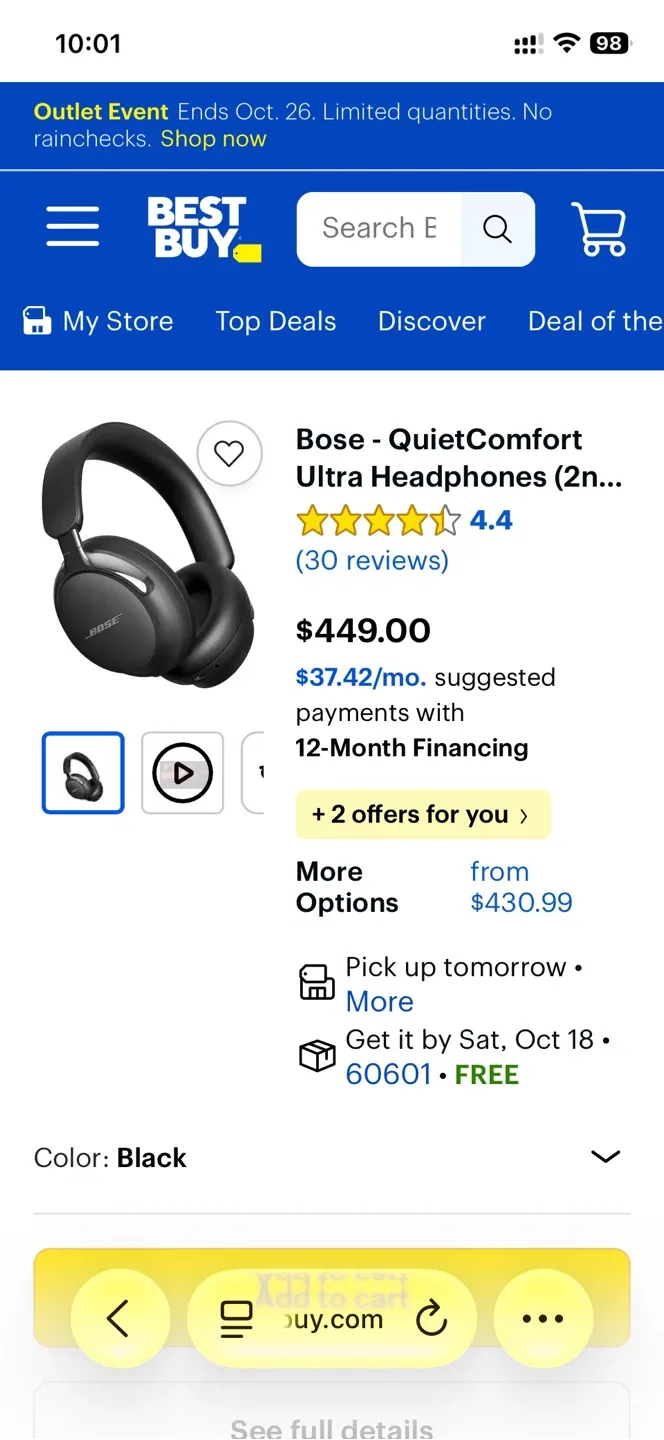Open the My Store tab

coord(99,321)
